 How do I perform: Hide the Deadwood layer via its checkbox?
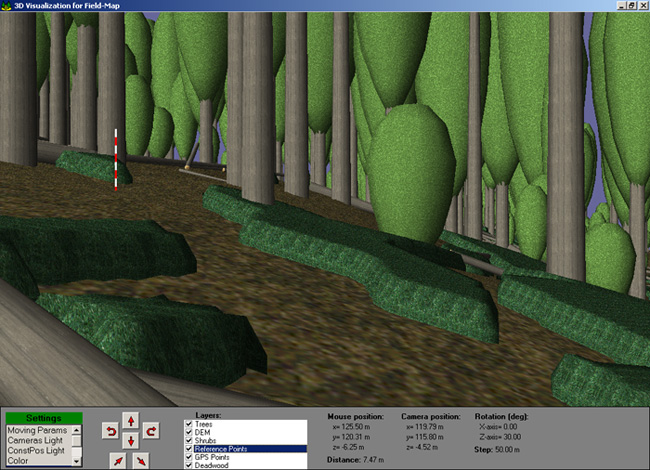(x=189, y=465)
